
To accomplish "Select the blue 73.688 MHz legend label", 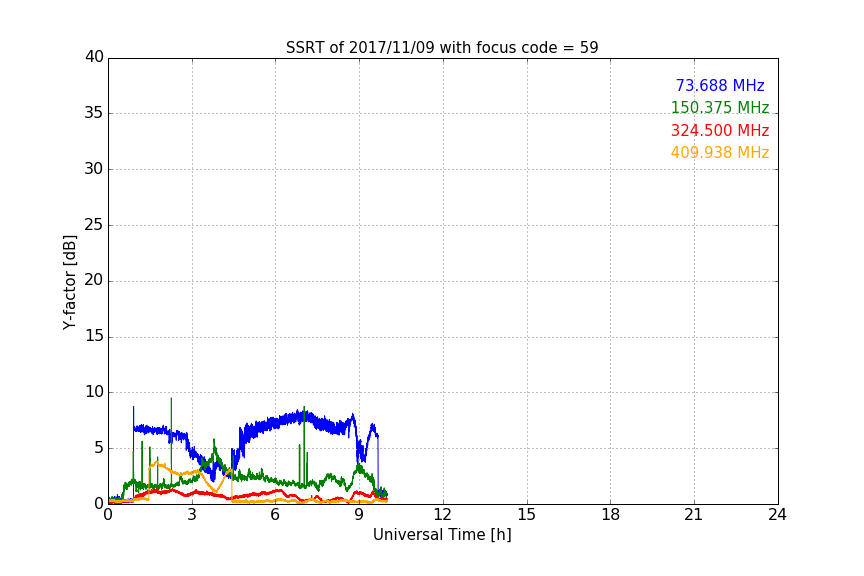I will click(720, 85).
